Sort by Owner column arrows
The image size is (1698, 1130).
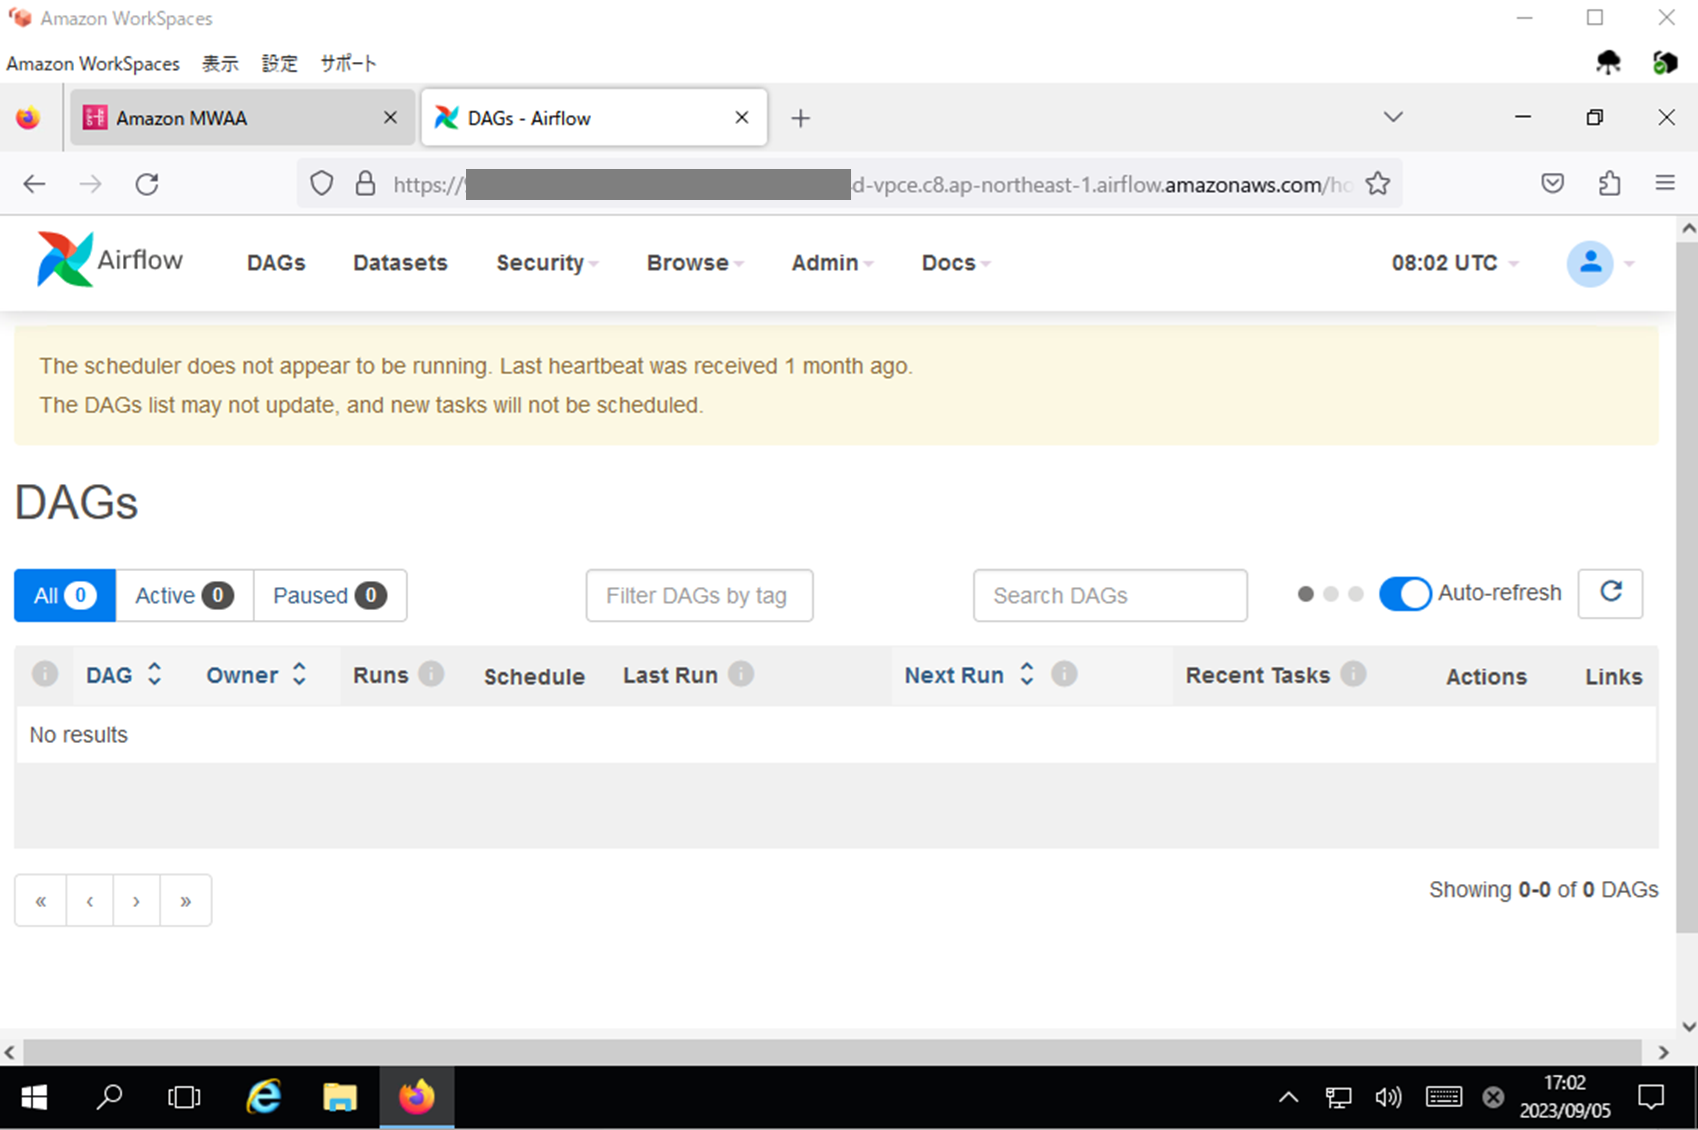click(x=299, y=674)
